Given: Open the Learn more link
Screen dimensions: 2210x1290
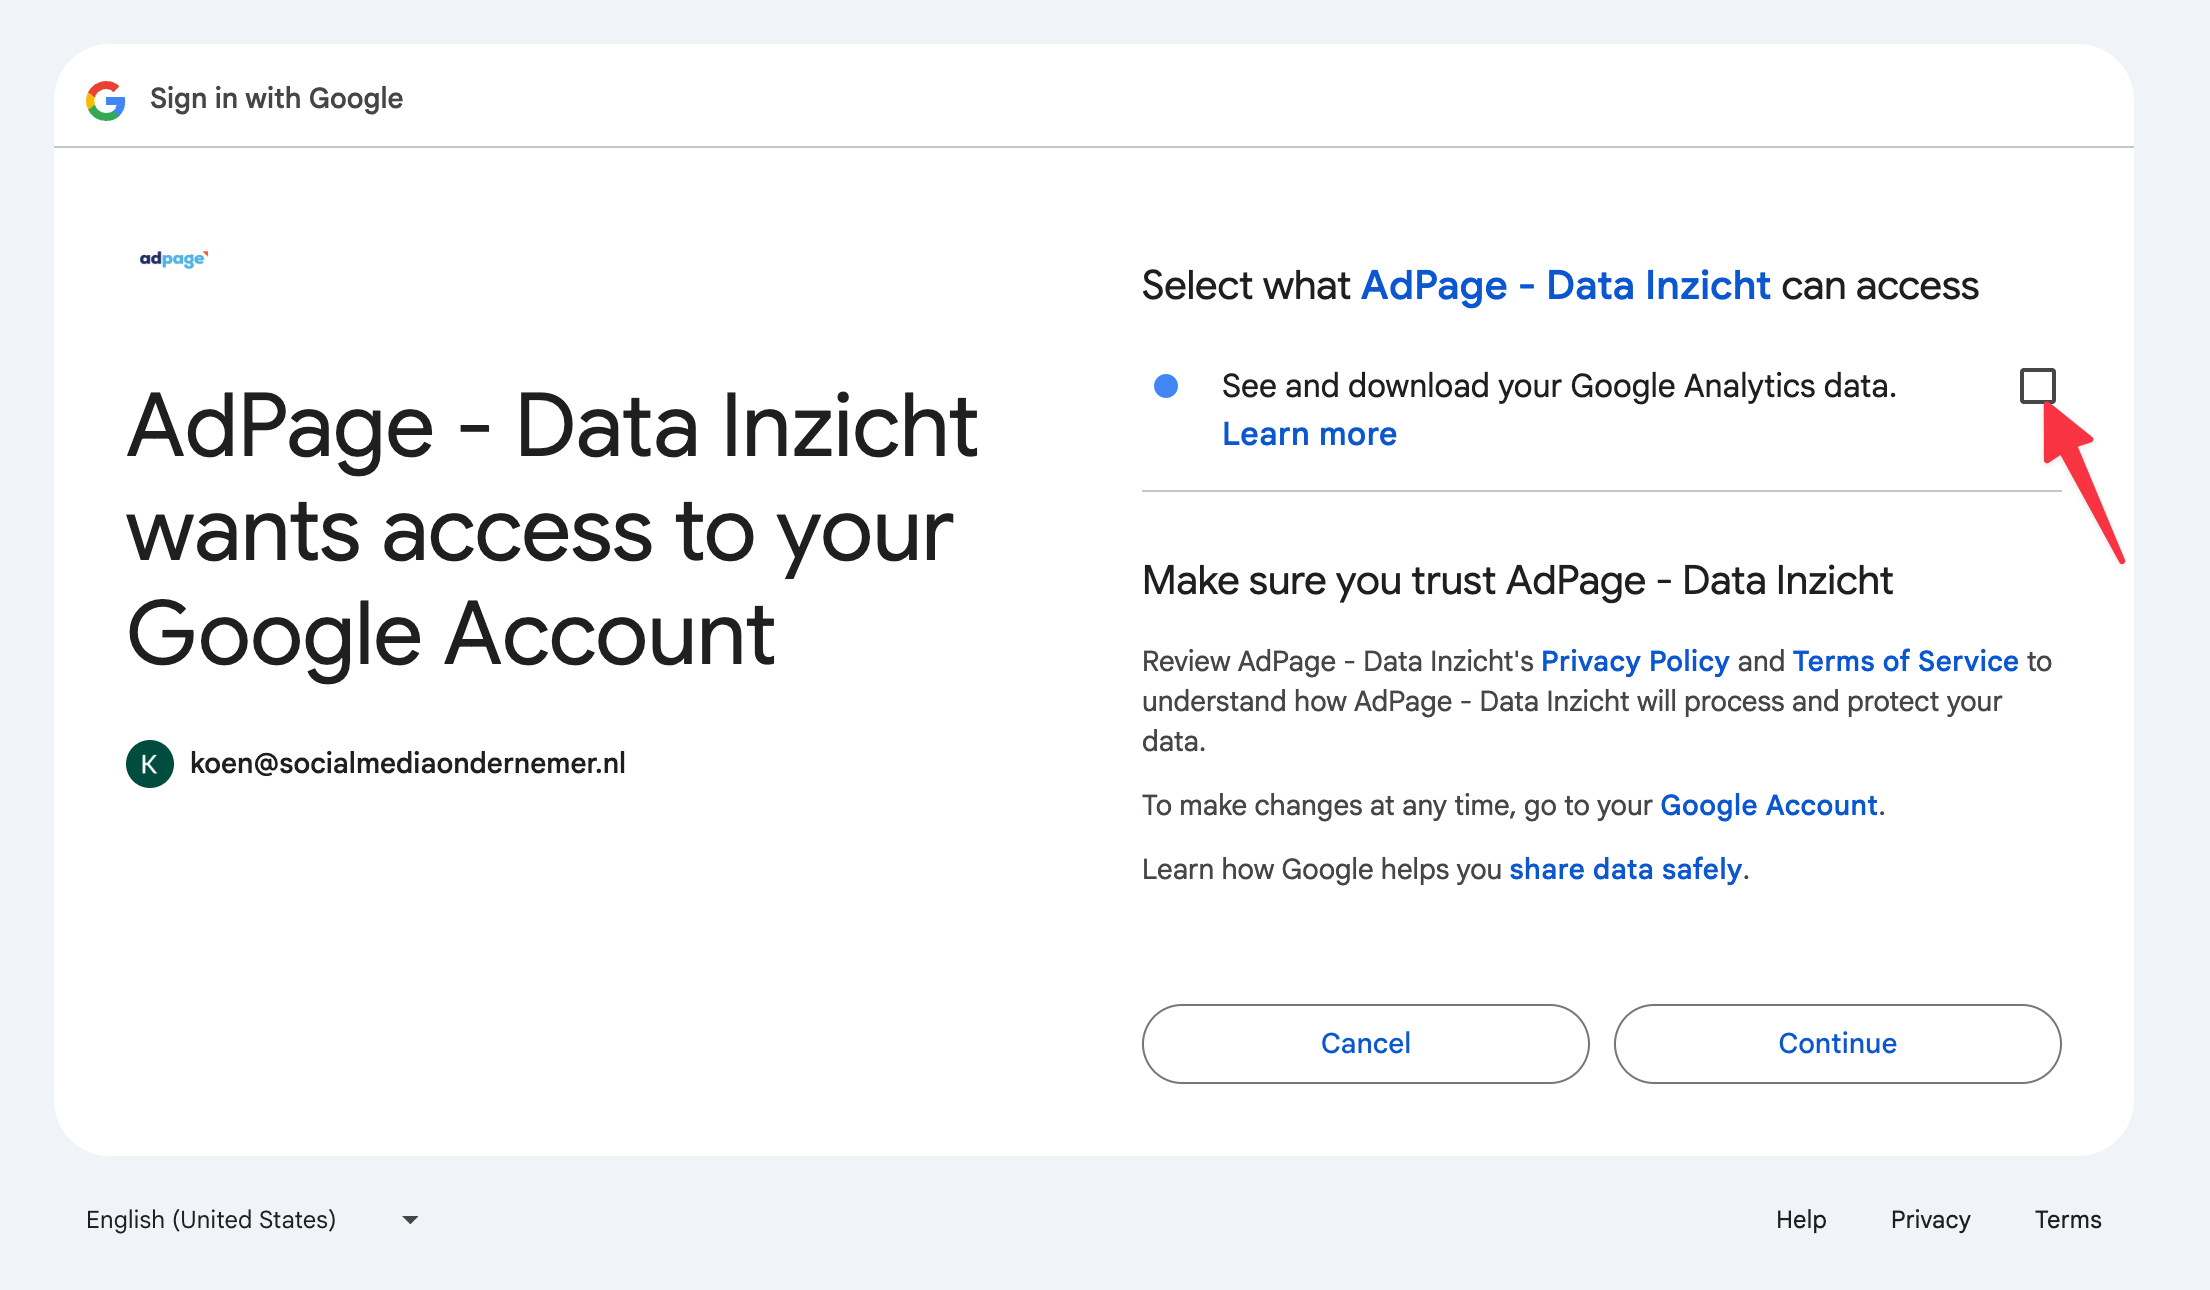Looking at the screenshot, I should 1309,434.
